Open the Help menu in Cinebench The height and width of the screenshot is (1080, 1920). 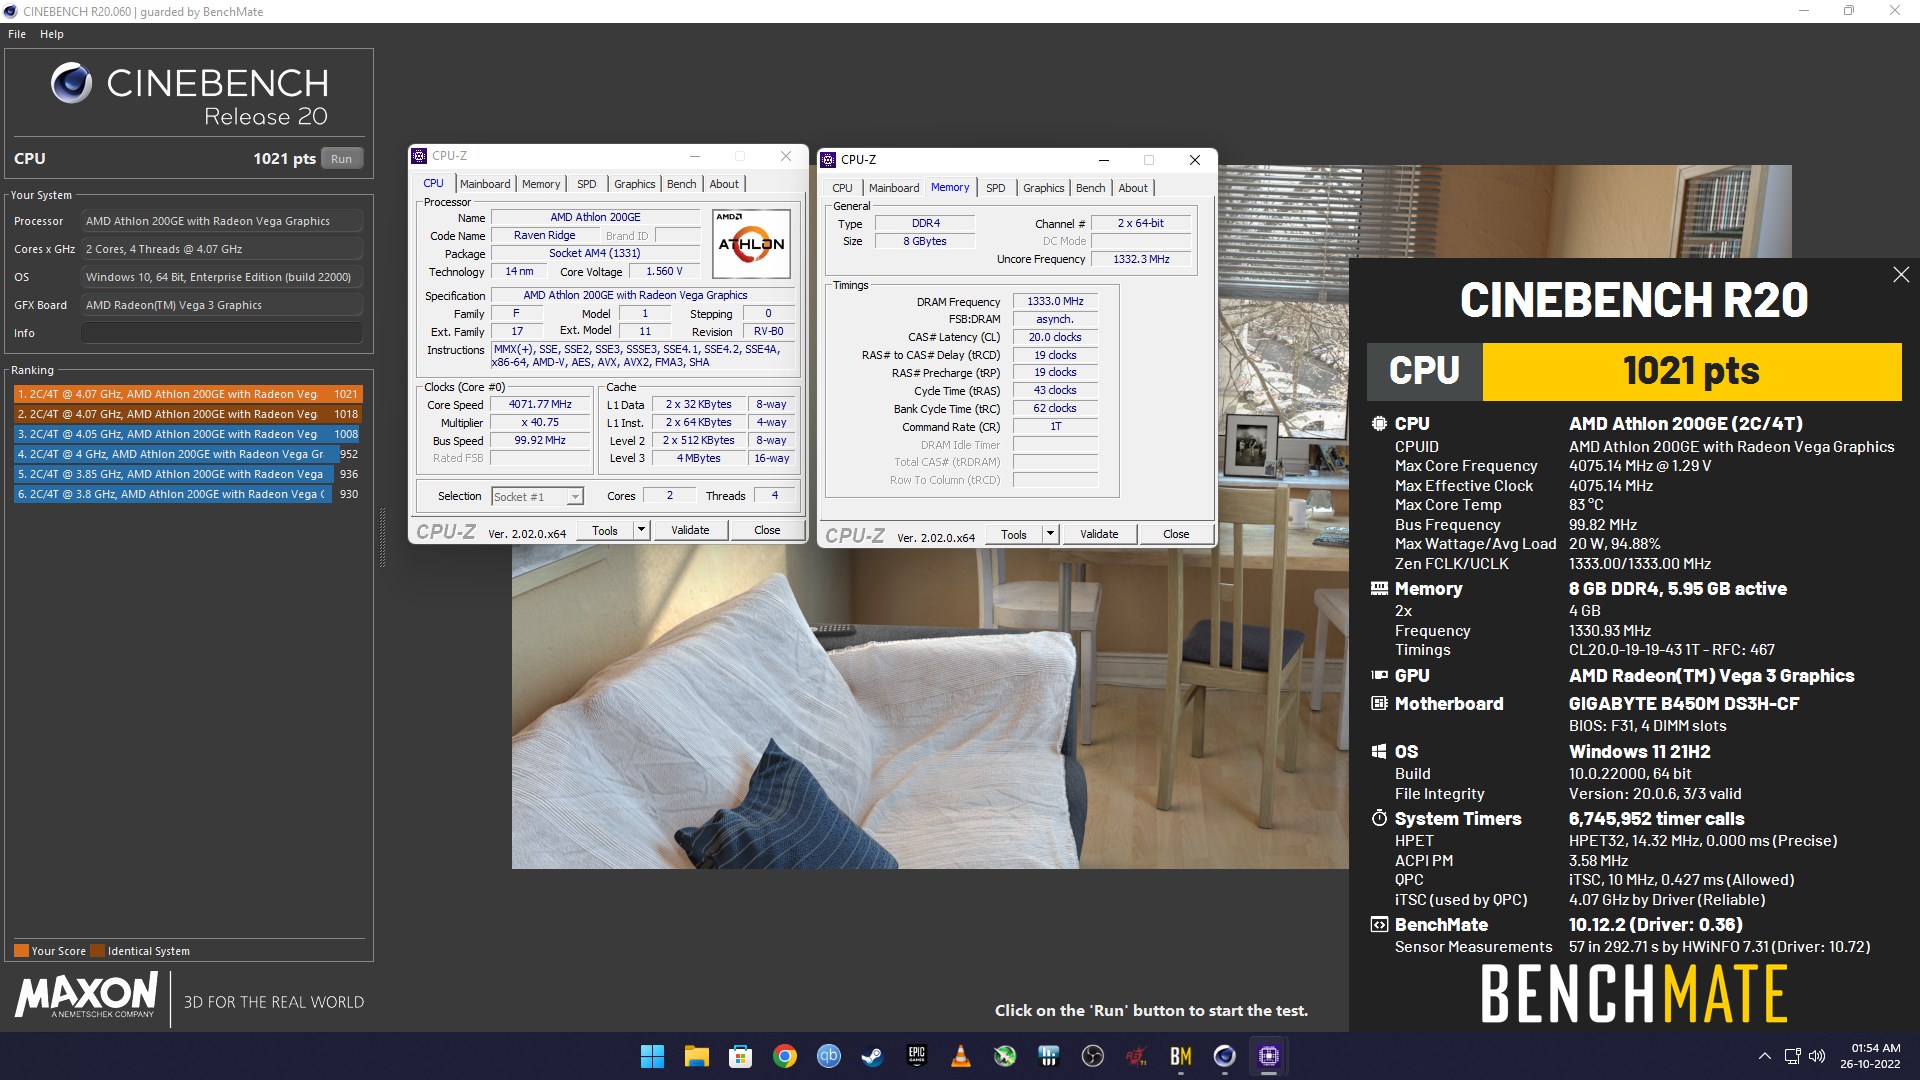pyautogui.click(x=52, y=34)
